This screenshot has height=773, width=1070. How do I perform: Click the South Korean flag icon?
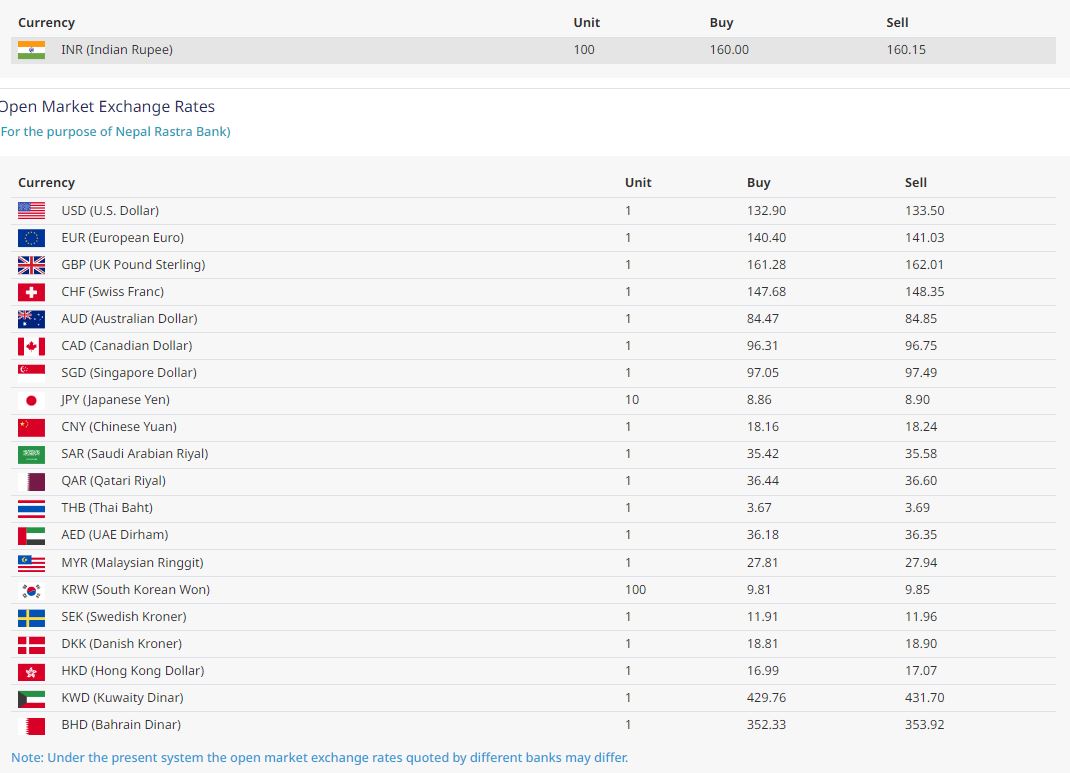point(31,590)
